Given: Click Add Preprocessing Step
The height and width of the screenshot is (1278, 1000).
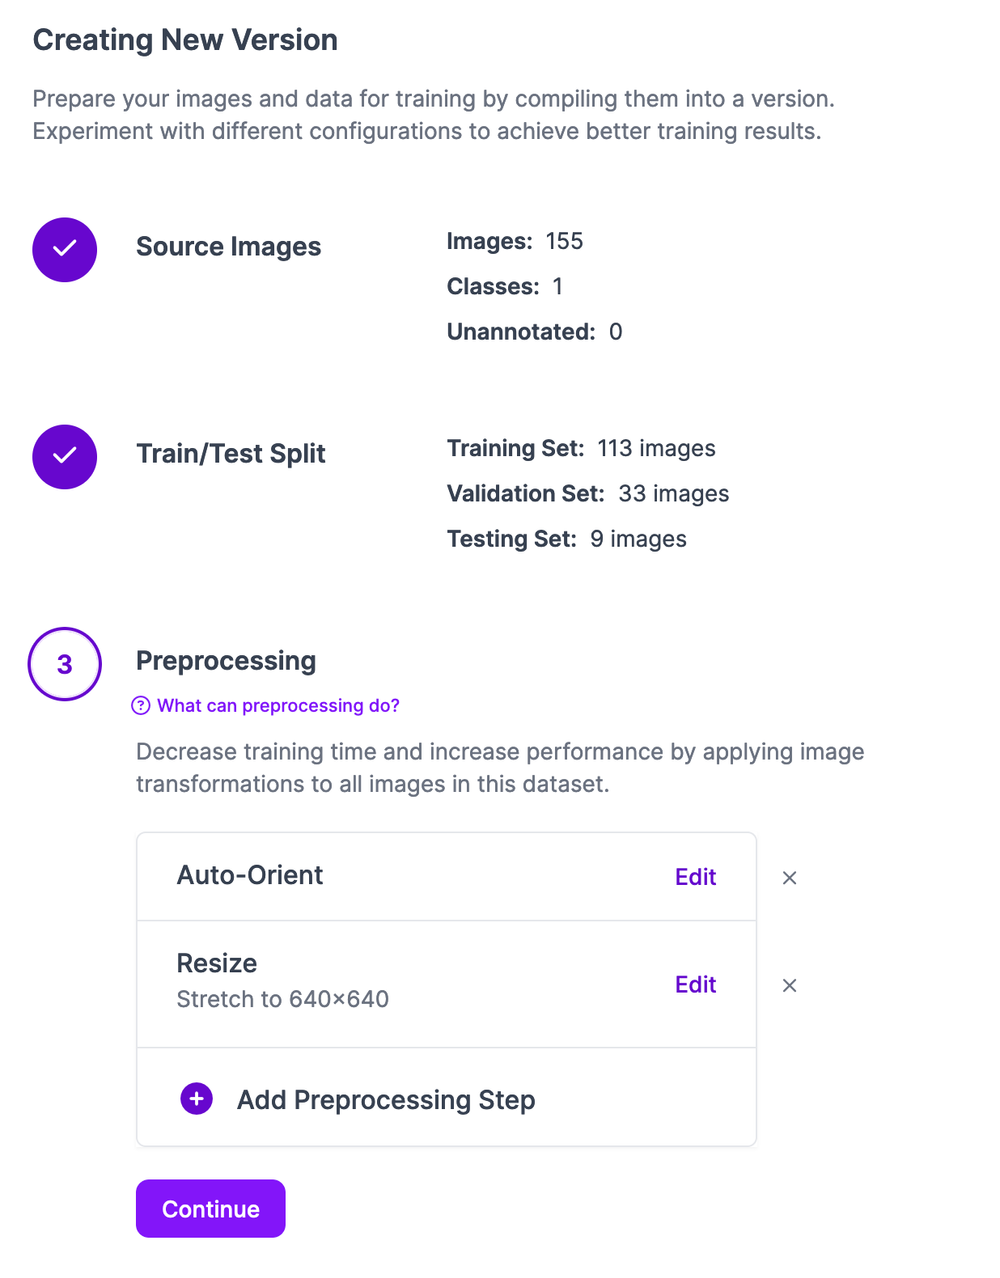Looking at the screenshot, I should click(385, 1100).
